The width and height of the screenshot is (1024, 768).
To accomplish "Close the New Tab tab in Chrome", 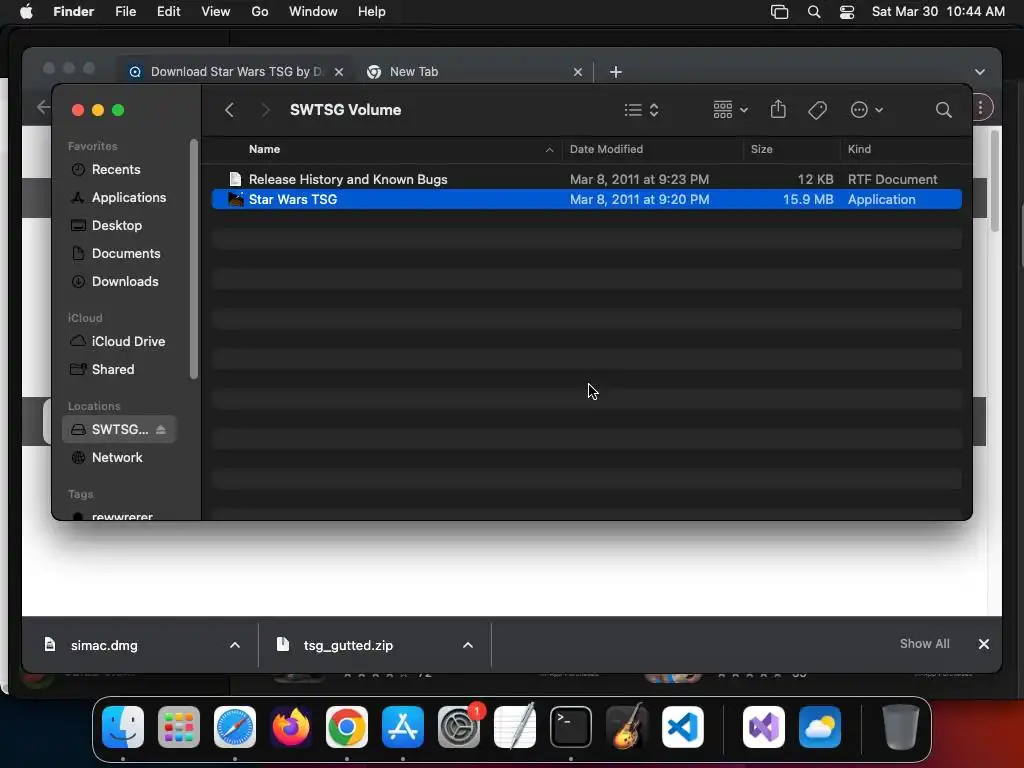I will click(x=577, y=72).
